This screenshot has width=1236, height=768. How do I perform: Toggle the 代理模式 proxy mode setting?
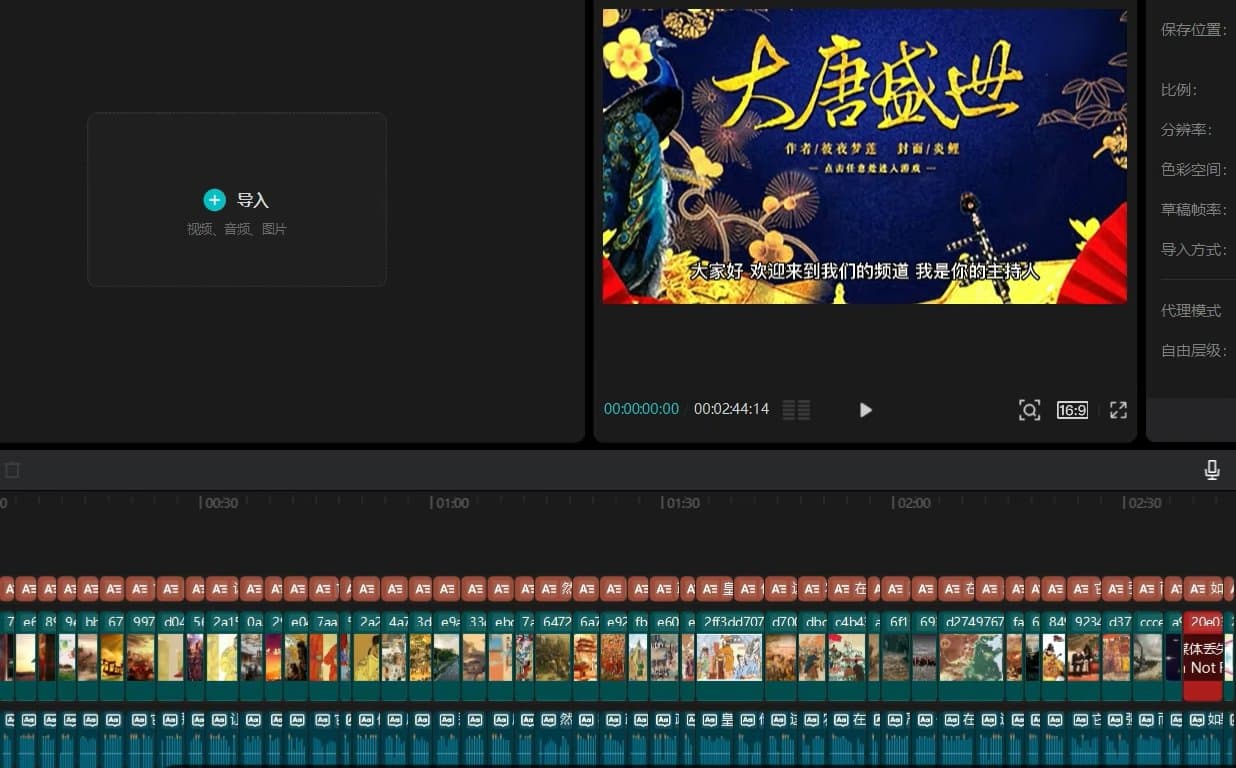[1191, 310]
